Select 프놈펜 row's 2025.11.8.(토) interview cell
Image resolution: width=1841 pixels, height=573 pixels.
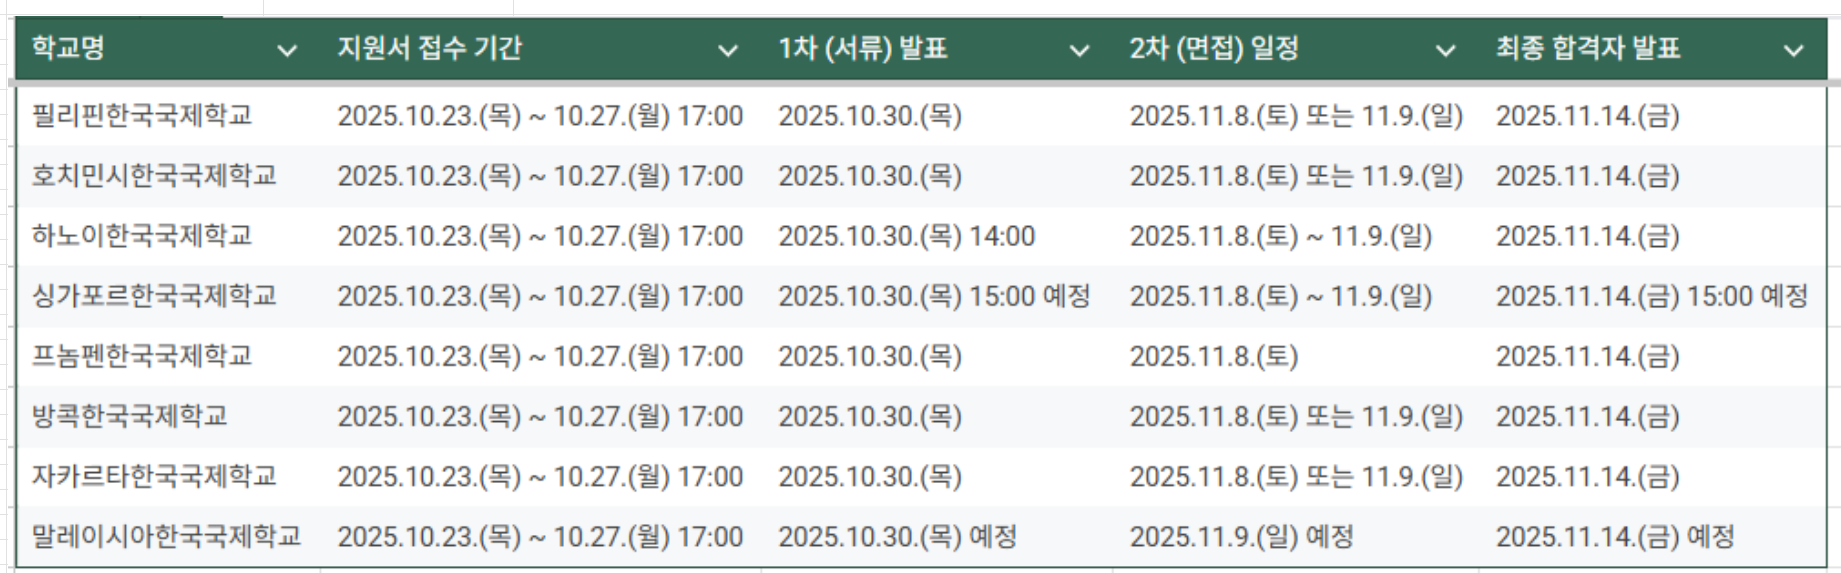(x=1214, y=356)
